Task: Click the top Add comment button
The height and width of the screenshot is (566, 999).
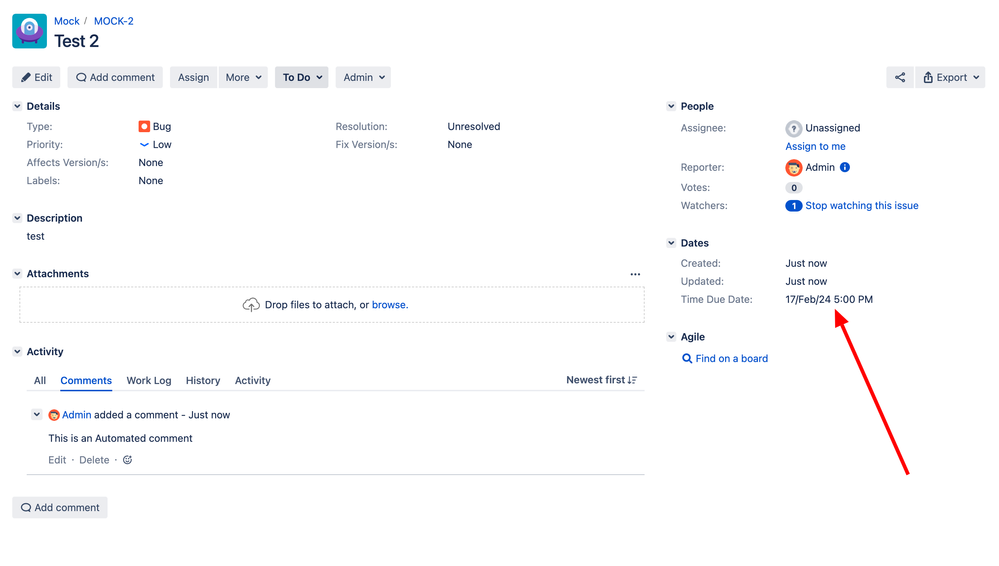Action: pos(115,77)
